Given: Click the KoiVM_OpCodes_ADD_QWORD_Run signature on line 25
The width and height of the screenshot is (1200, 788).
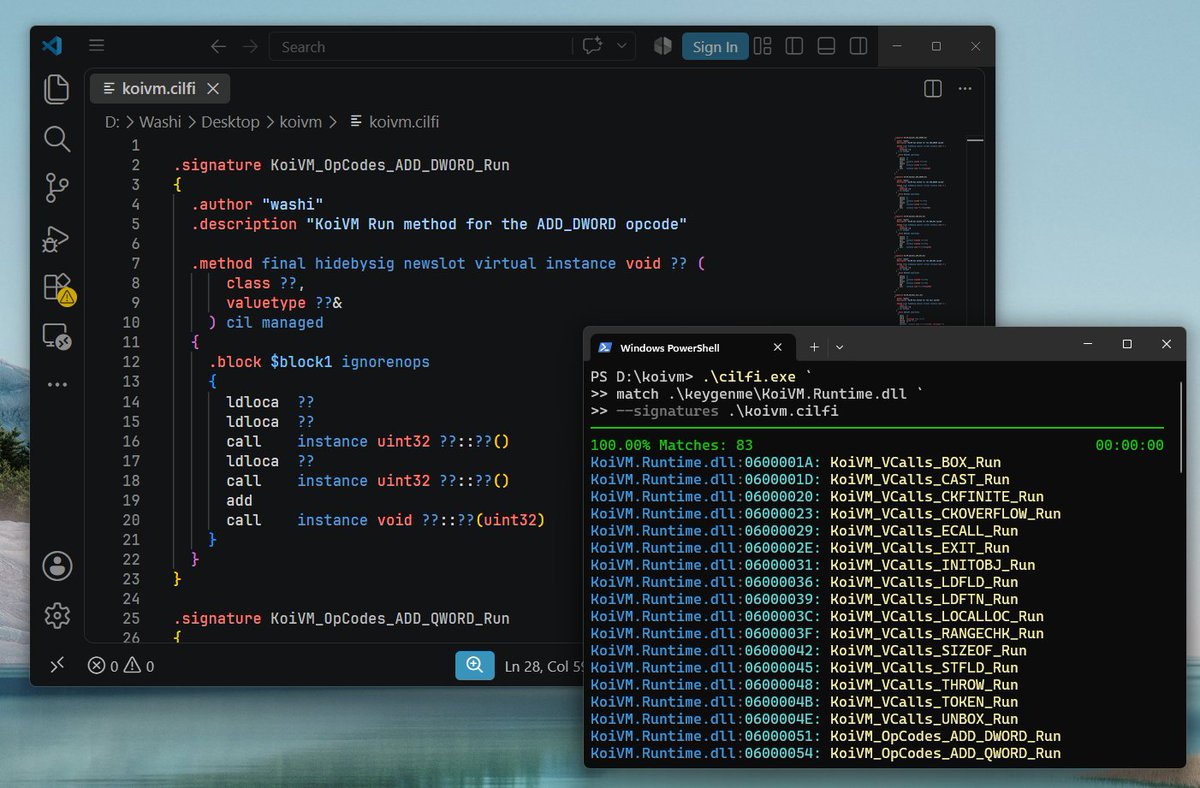Looking at the screenshot, I should (341, 619).
